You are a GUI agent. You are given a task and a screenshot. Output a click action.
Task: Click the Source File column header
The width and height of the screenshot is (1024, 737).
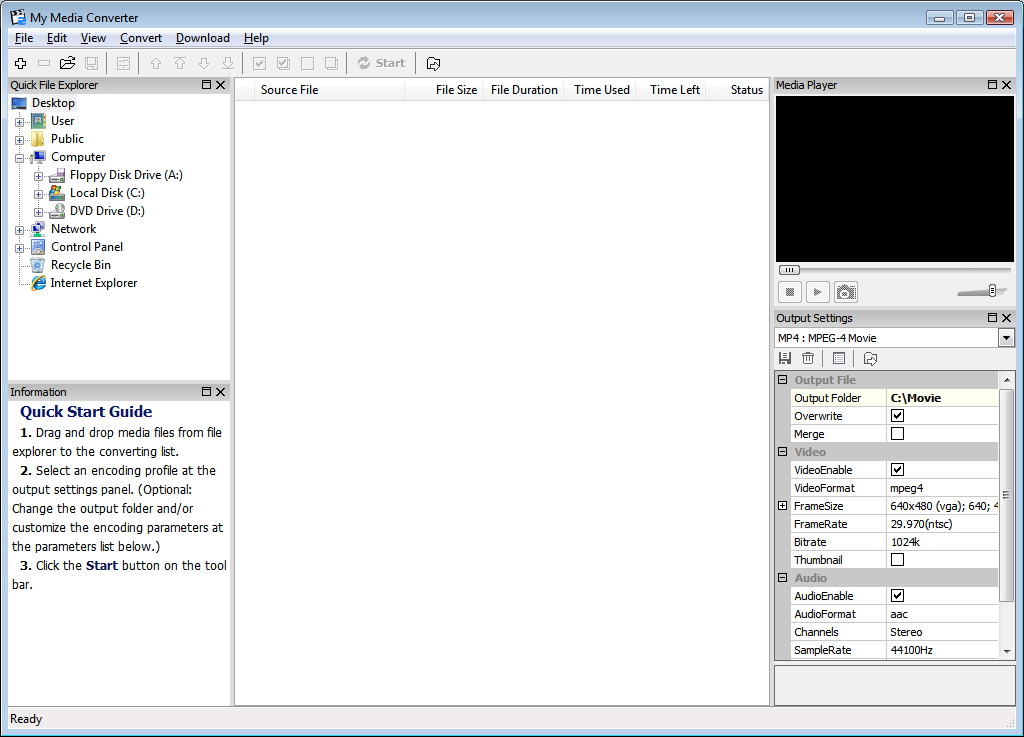pyautogui.click(x=289, y=90)
